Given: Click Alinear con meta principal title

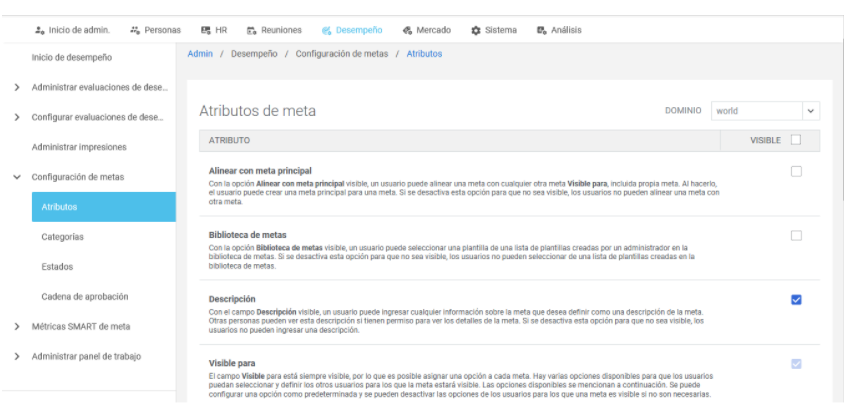Looking at the screenshot, I should coord(260,171).
